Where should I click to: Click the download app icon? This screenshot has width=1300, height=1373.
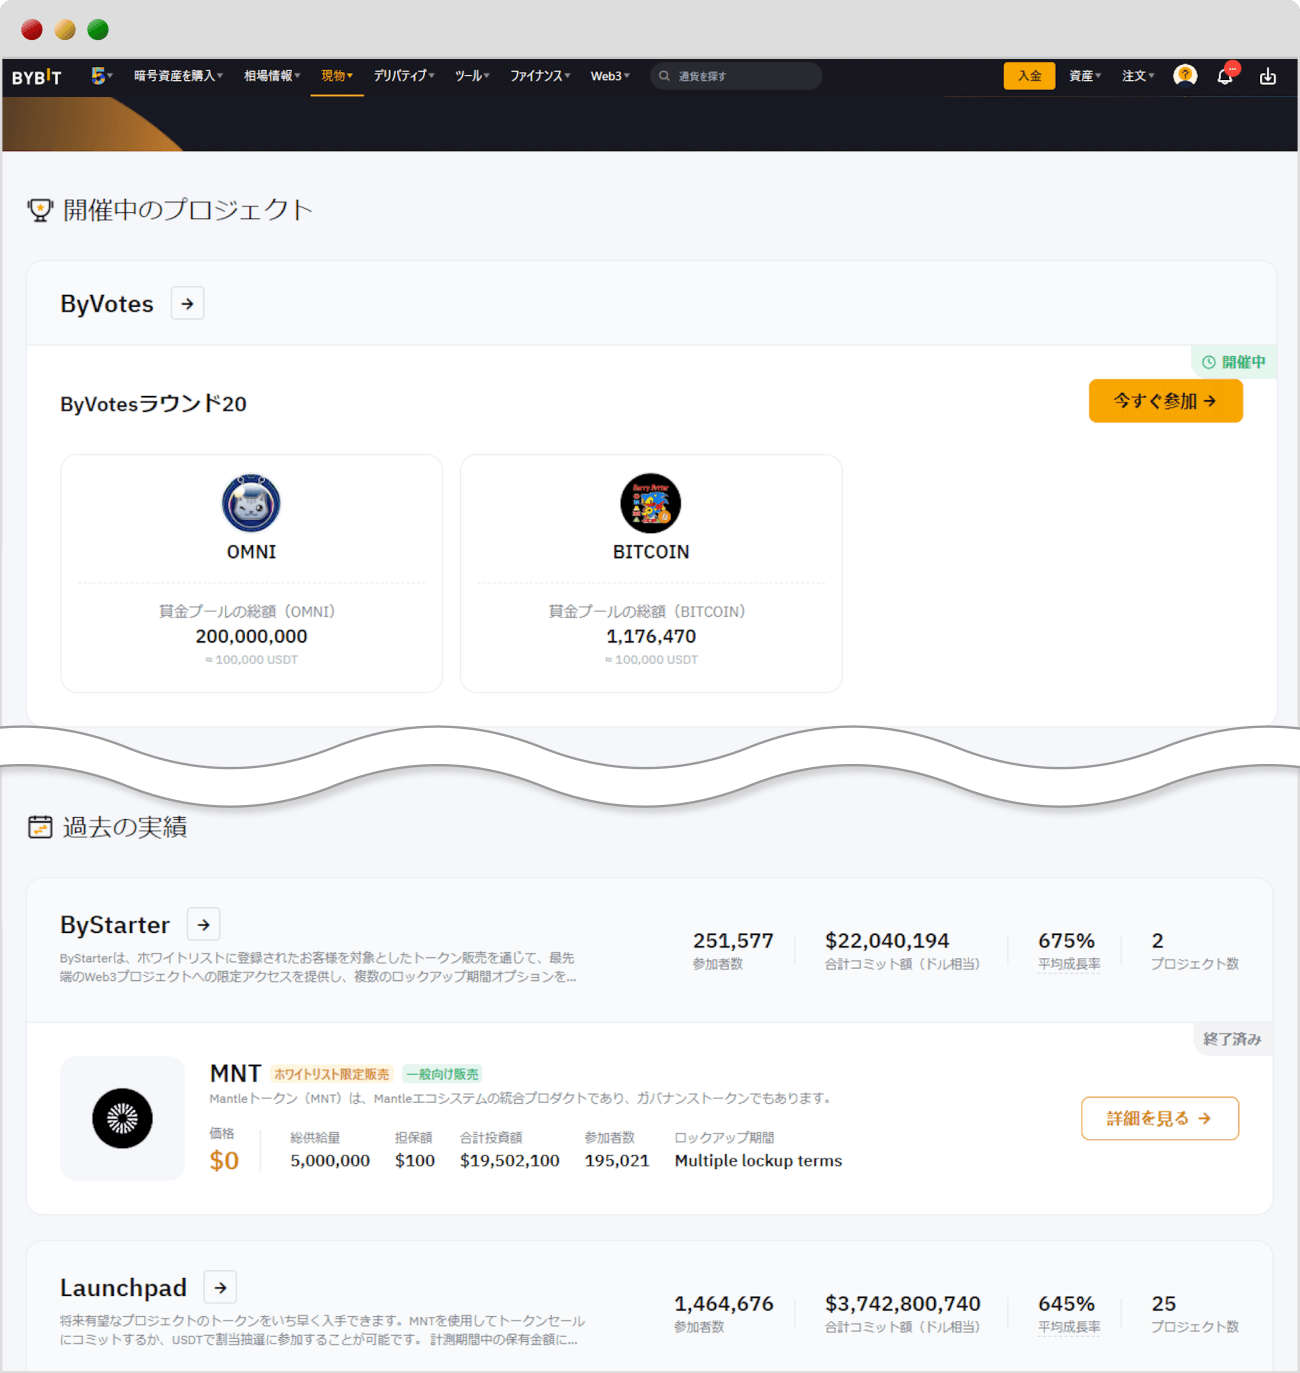point(1268,76)
